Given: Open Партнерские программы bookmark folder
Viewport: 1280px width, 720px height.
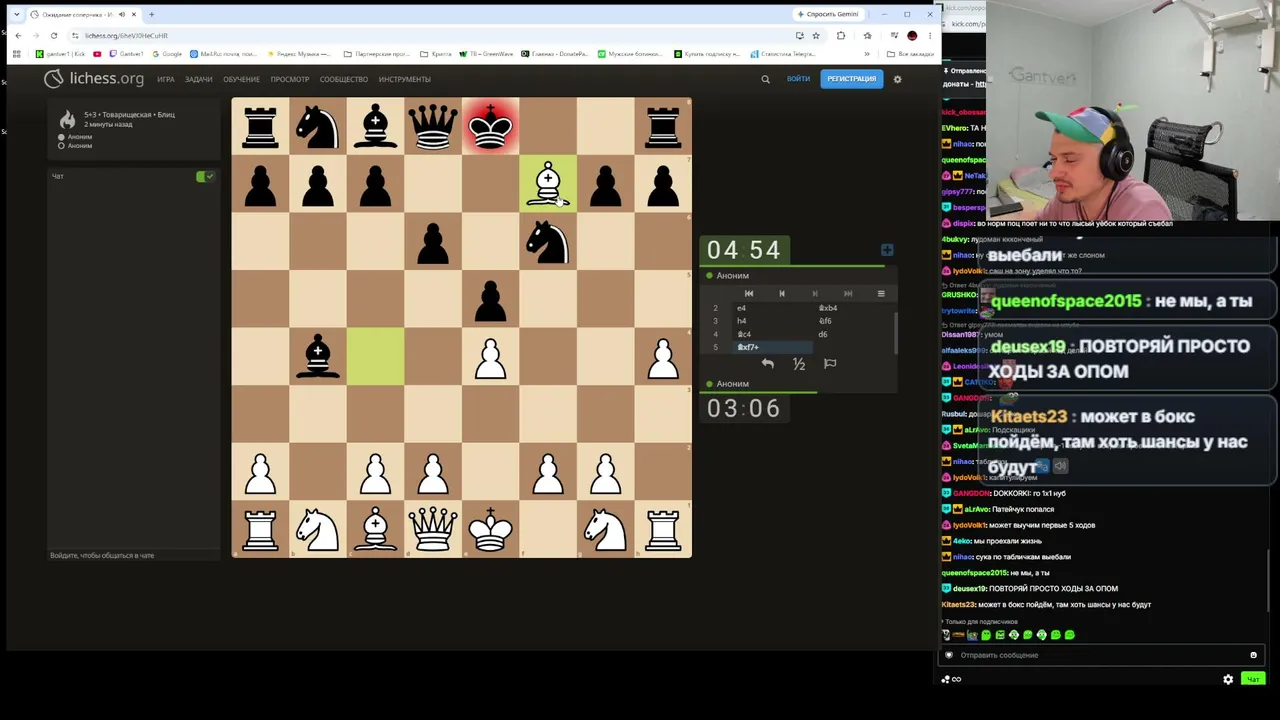Looking at the screenshot, I should 376,54.
